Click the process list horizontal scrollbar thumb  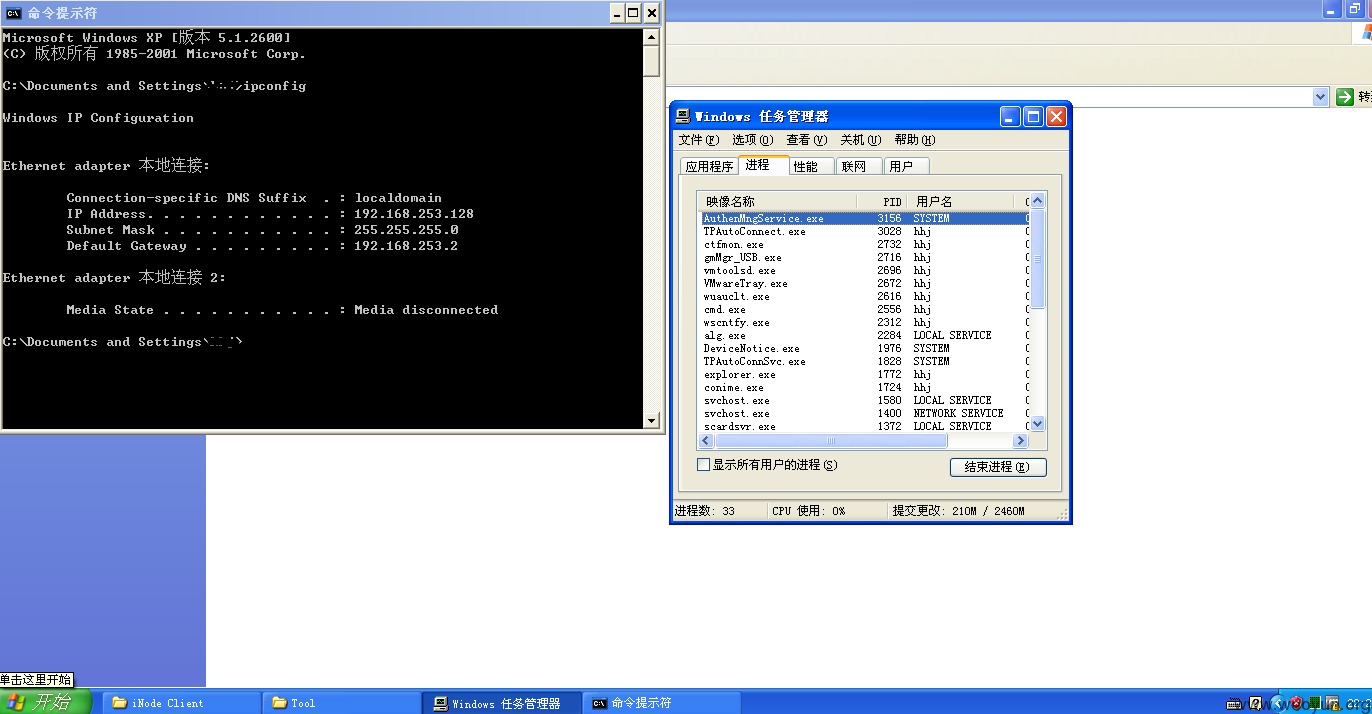pyautogui.click(x=830, y=440)
